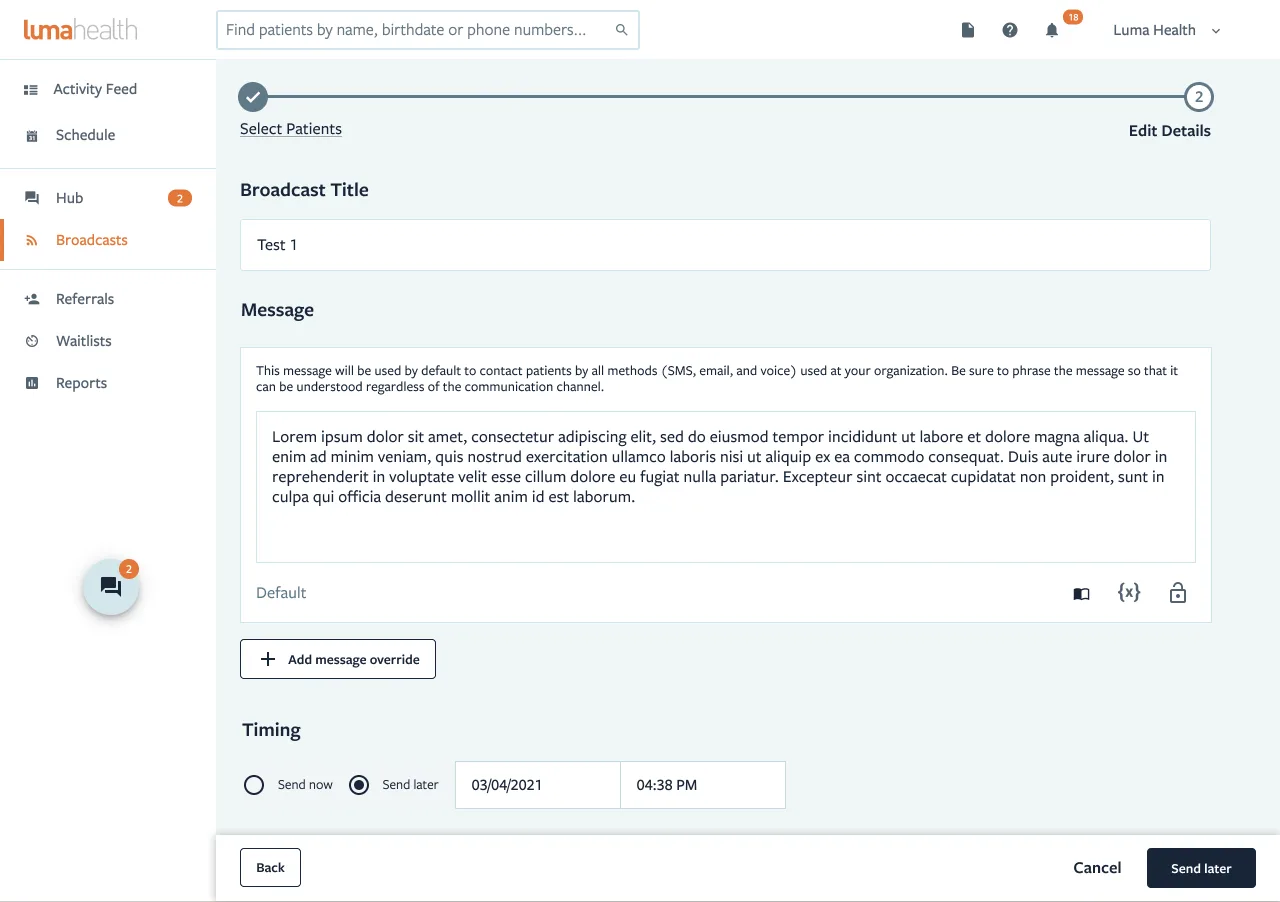
Task: Open Waitlists page
Action: tap(84, 341)
